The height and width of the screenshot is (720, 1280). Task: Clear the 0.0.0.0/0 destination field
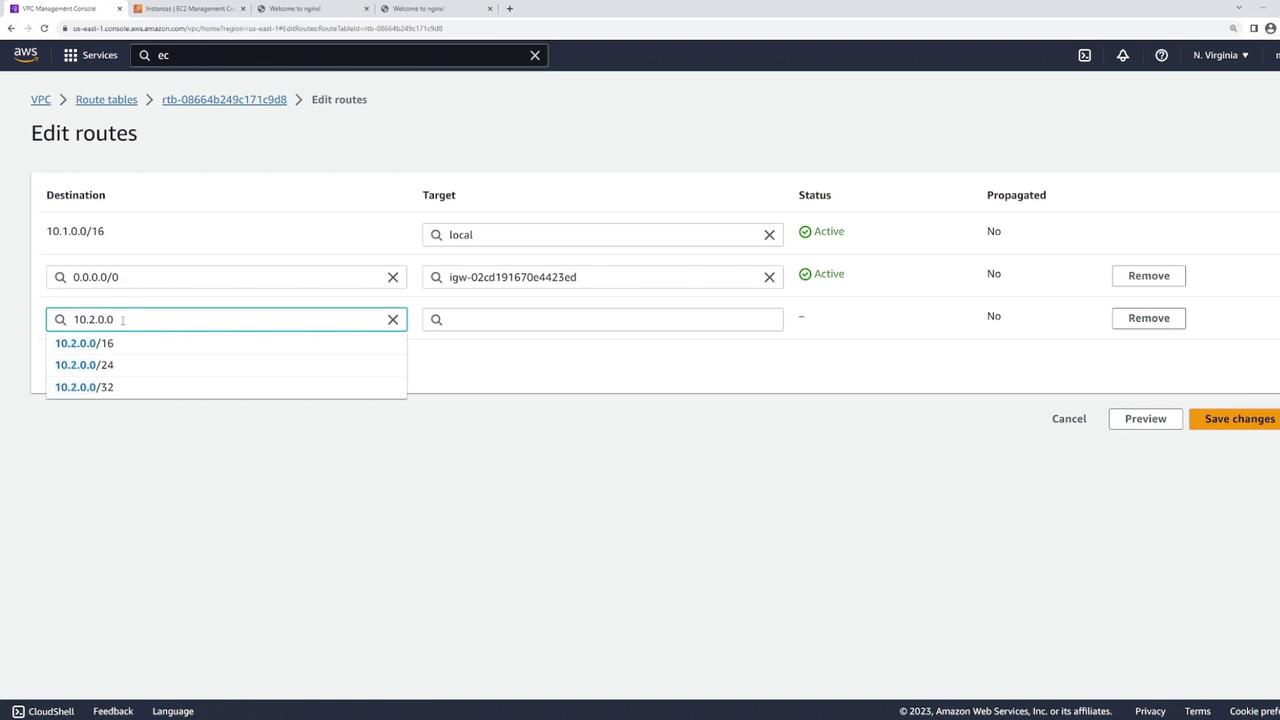coord(393,277)
